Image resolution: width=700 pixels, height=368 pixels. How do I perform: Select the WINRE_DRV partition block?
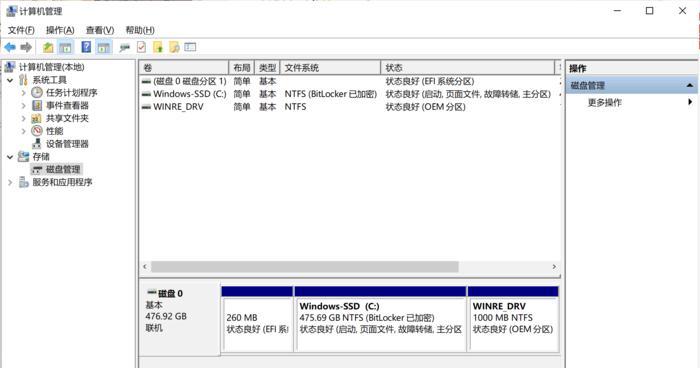coord(513,319)
